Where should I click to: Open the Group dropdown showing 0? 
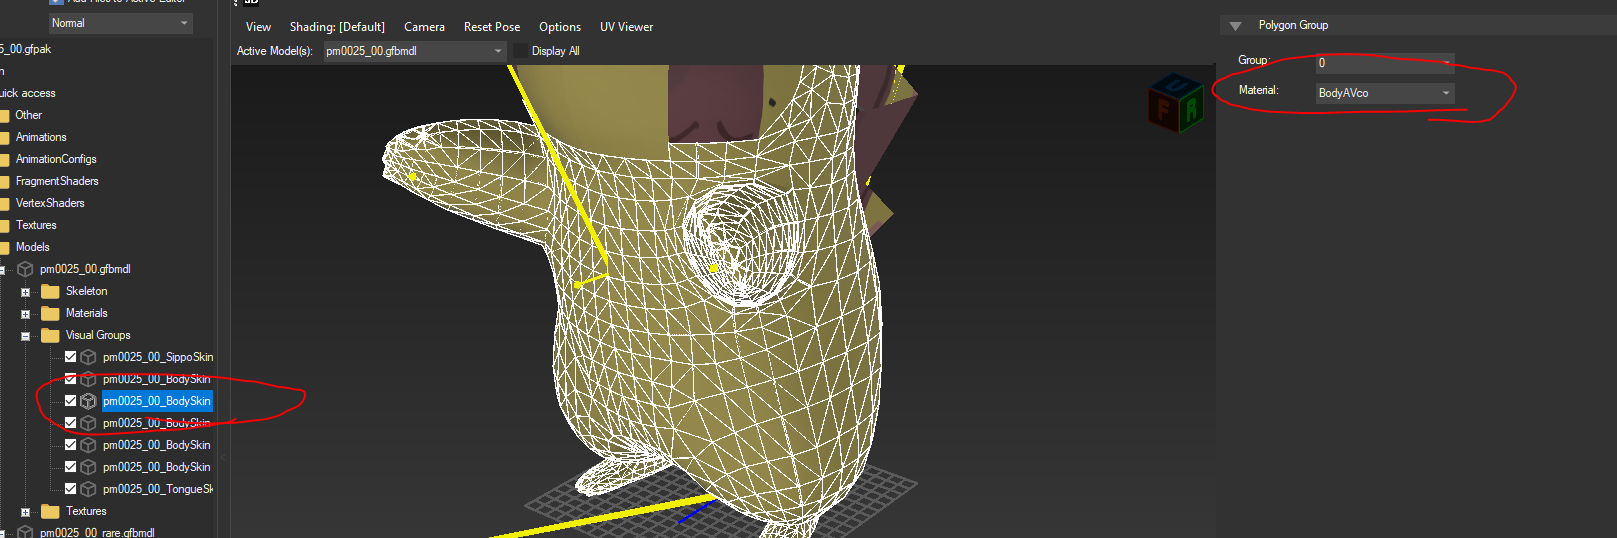pyautogui.click(x=1385, y=63)
